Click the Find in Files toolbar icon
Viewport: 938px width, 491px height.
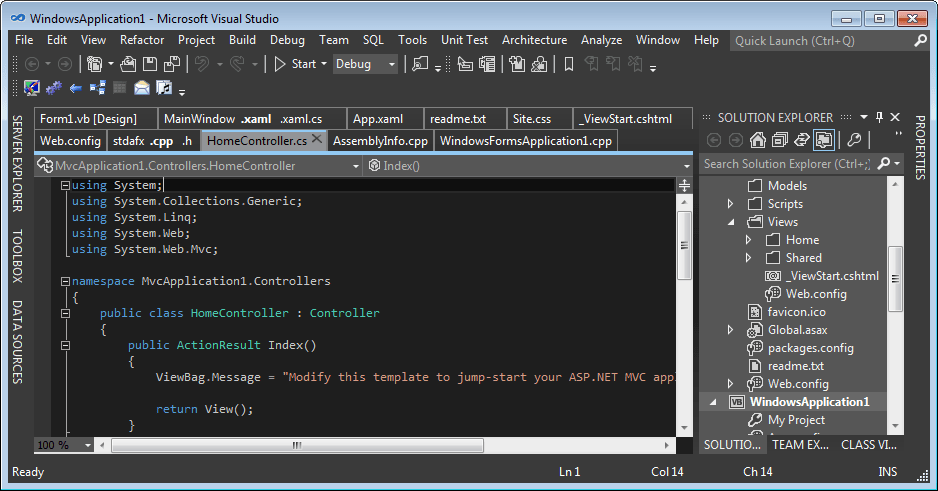[420, 64]
